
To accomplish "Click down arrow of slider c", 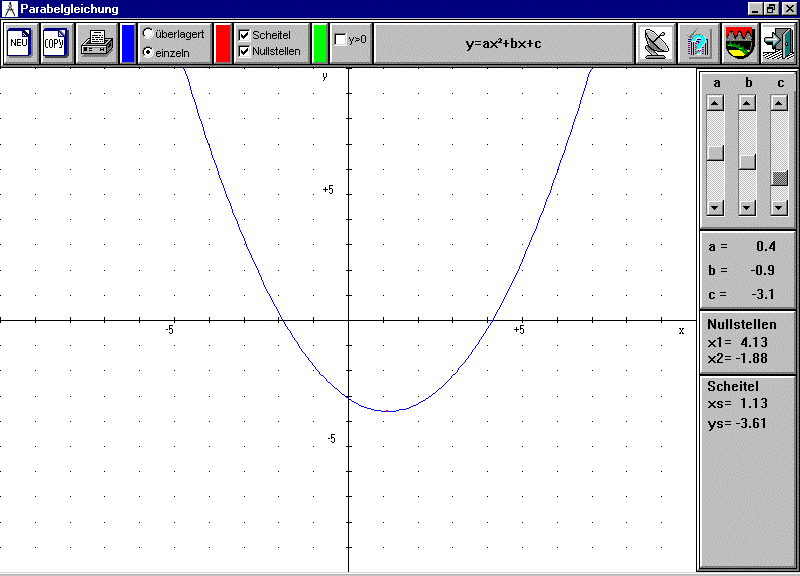I will click(779, 208).
